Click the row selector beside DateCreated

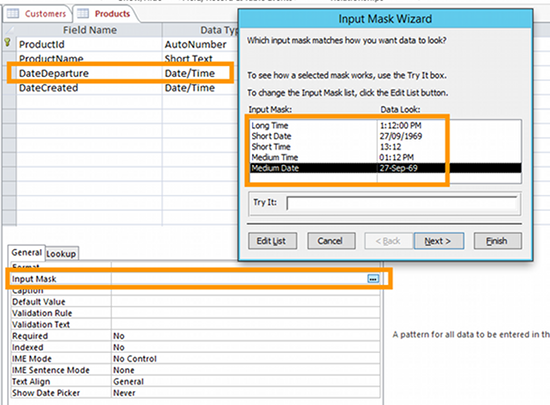tap(9, 88)
